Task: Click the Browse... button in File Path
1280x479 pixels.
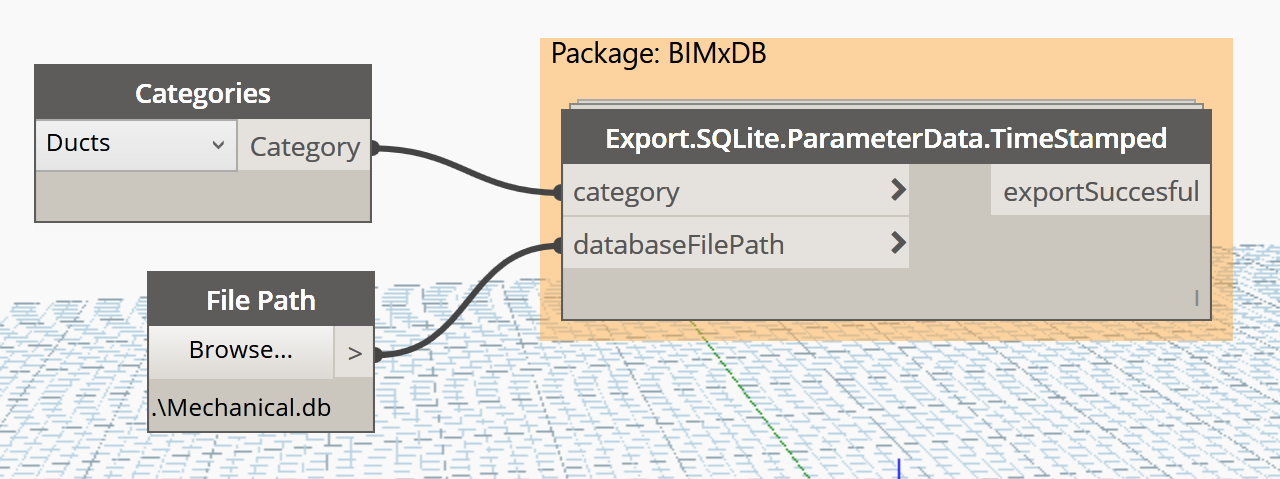Action: pos(240,351)
